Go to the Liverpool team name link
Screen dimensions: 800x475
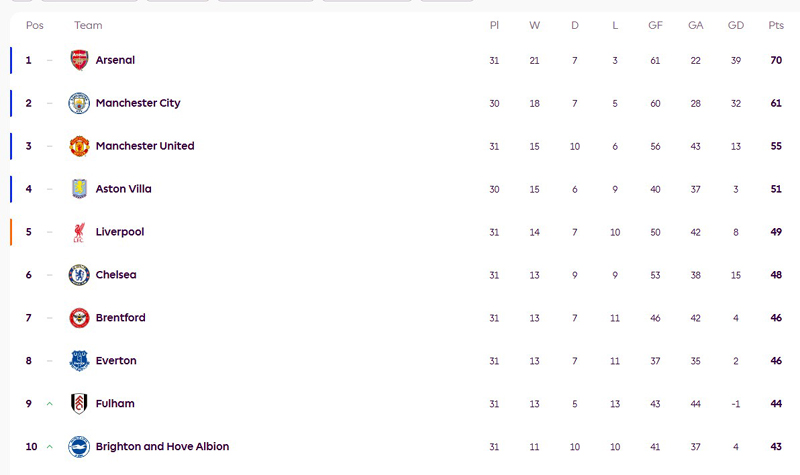tap(120, 232)
